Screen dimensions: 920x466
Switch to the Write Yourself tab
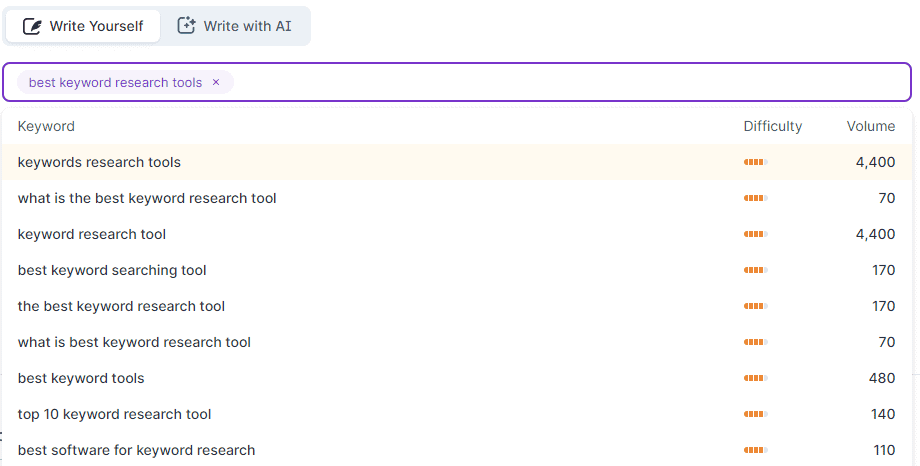click(x=83, y=26)
